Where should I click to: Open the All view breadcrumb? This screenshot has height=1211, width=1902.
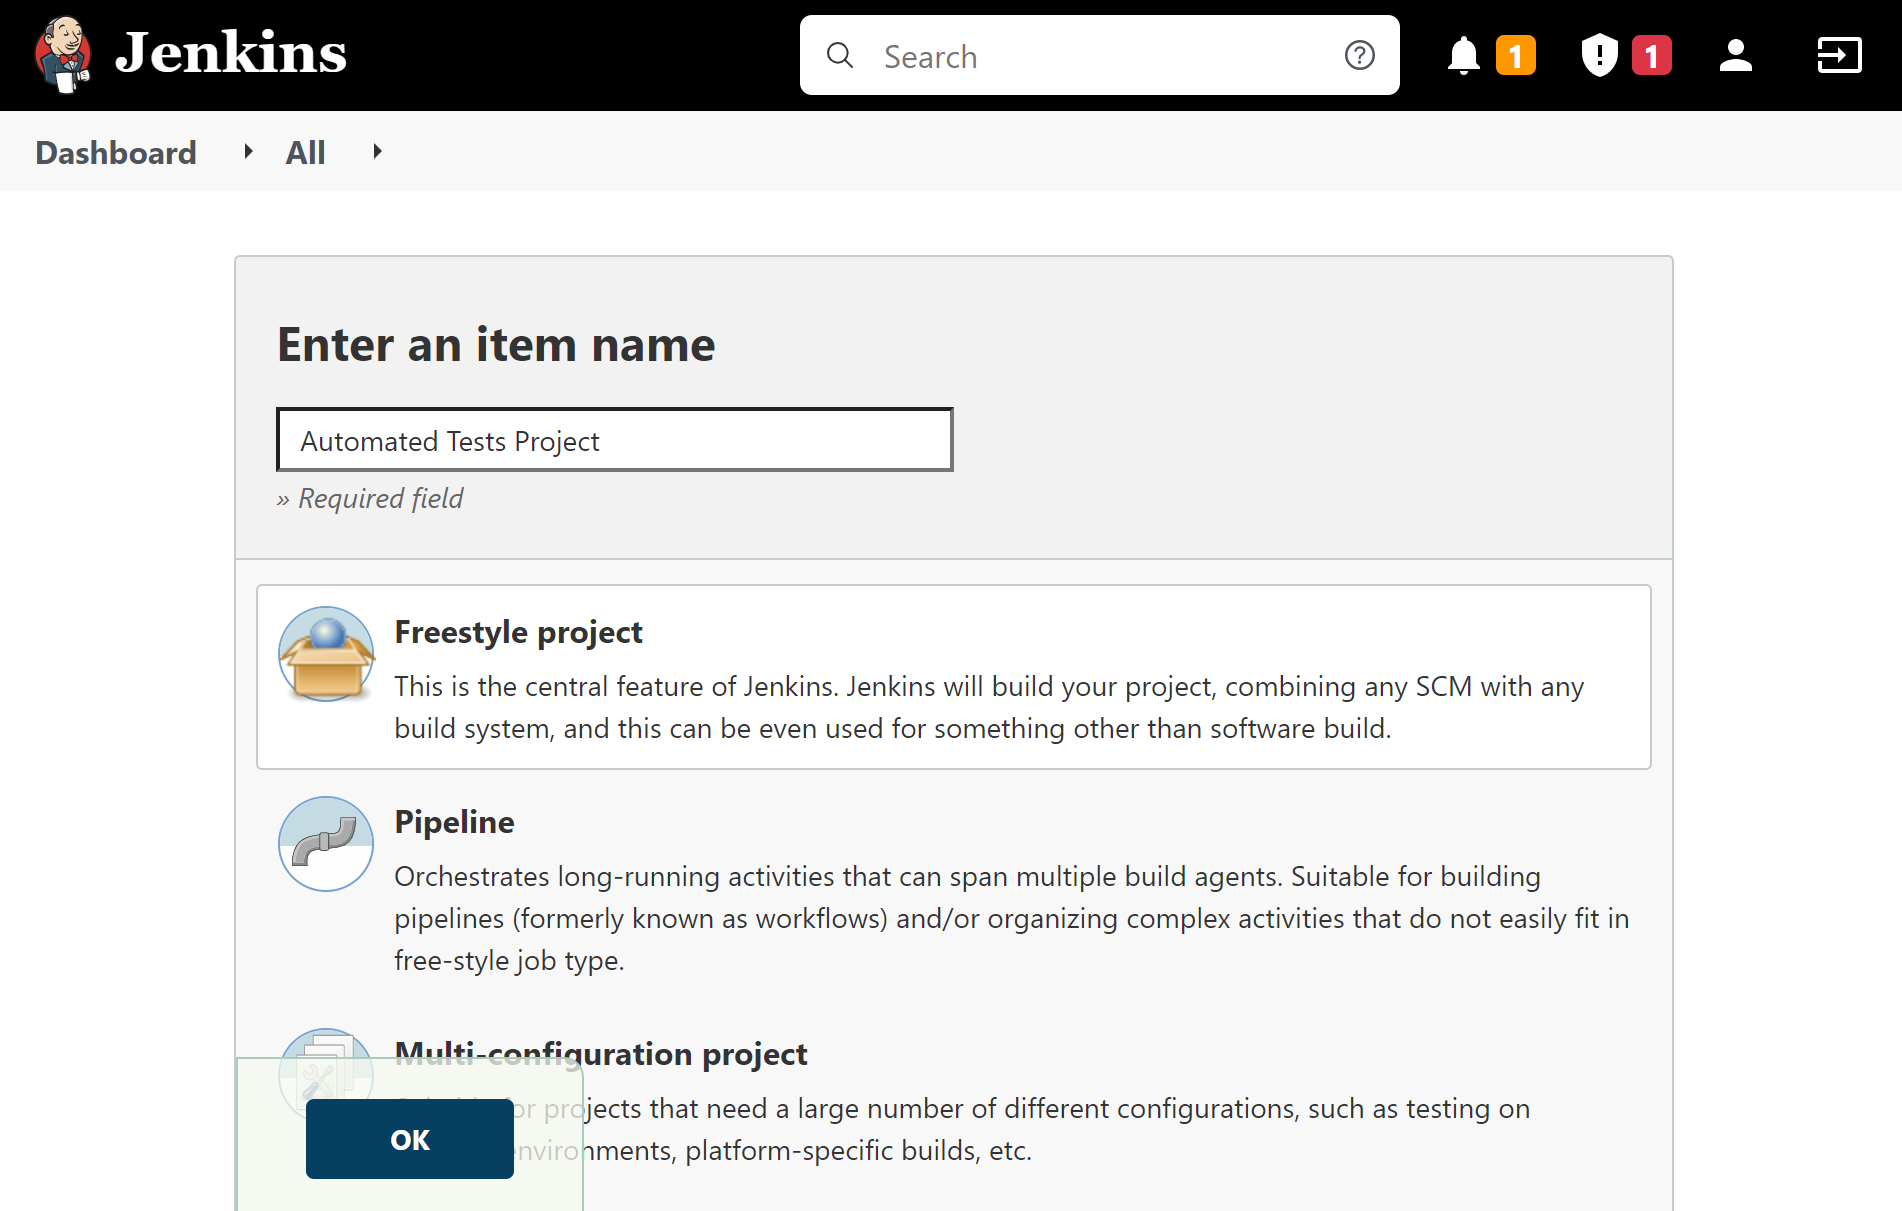click(305, 152)
